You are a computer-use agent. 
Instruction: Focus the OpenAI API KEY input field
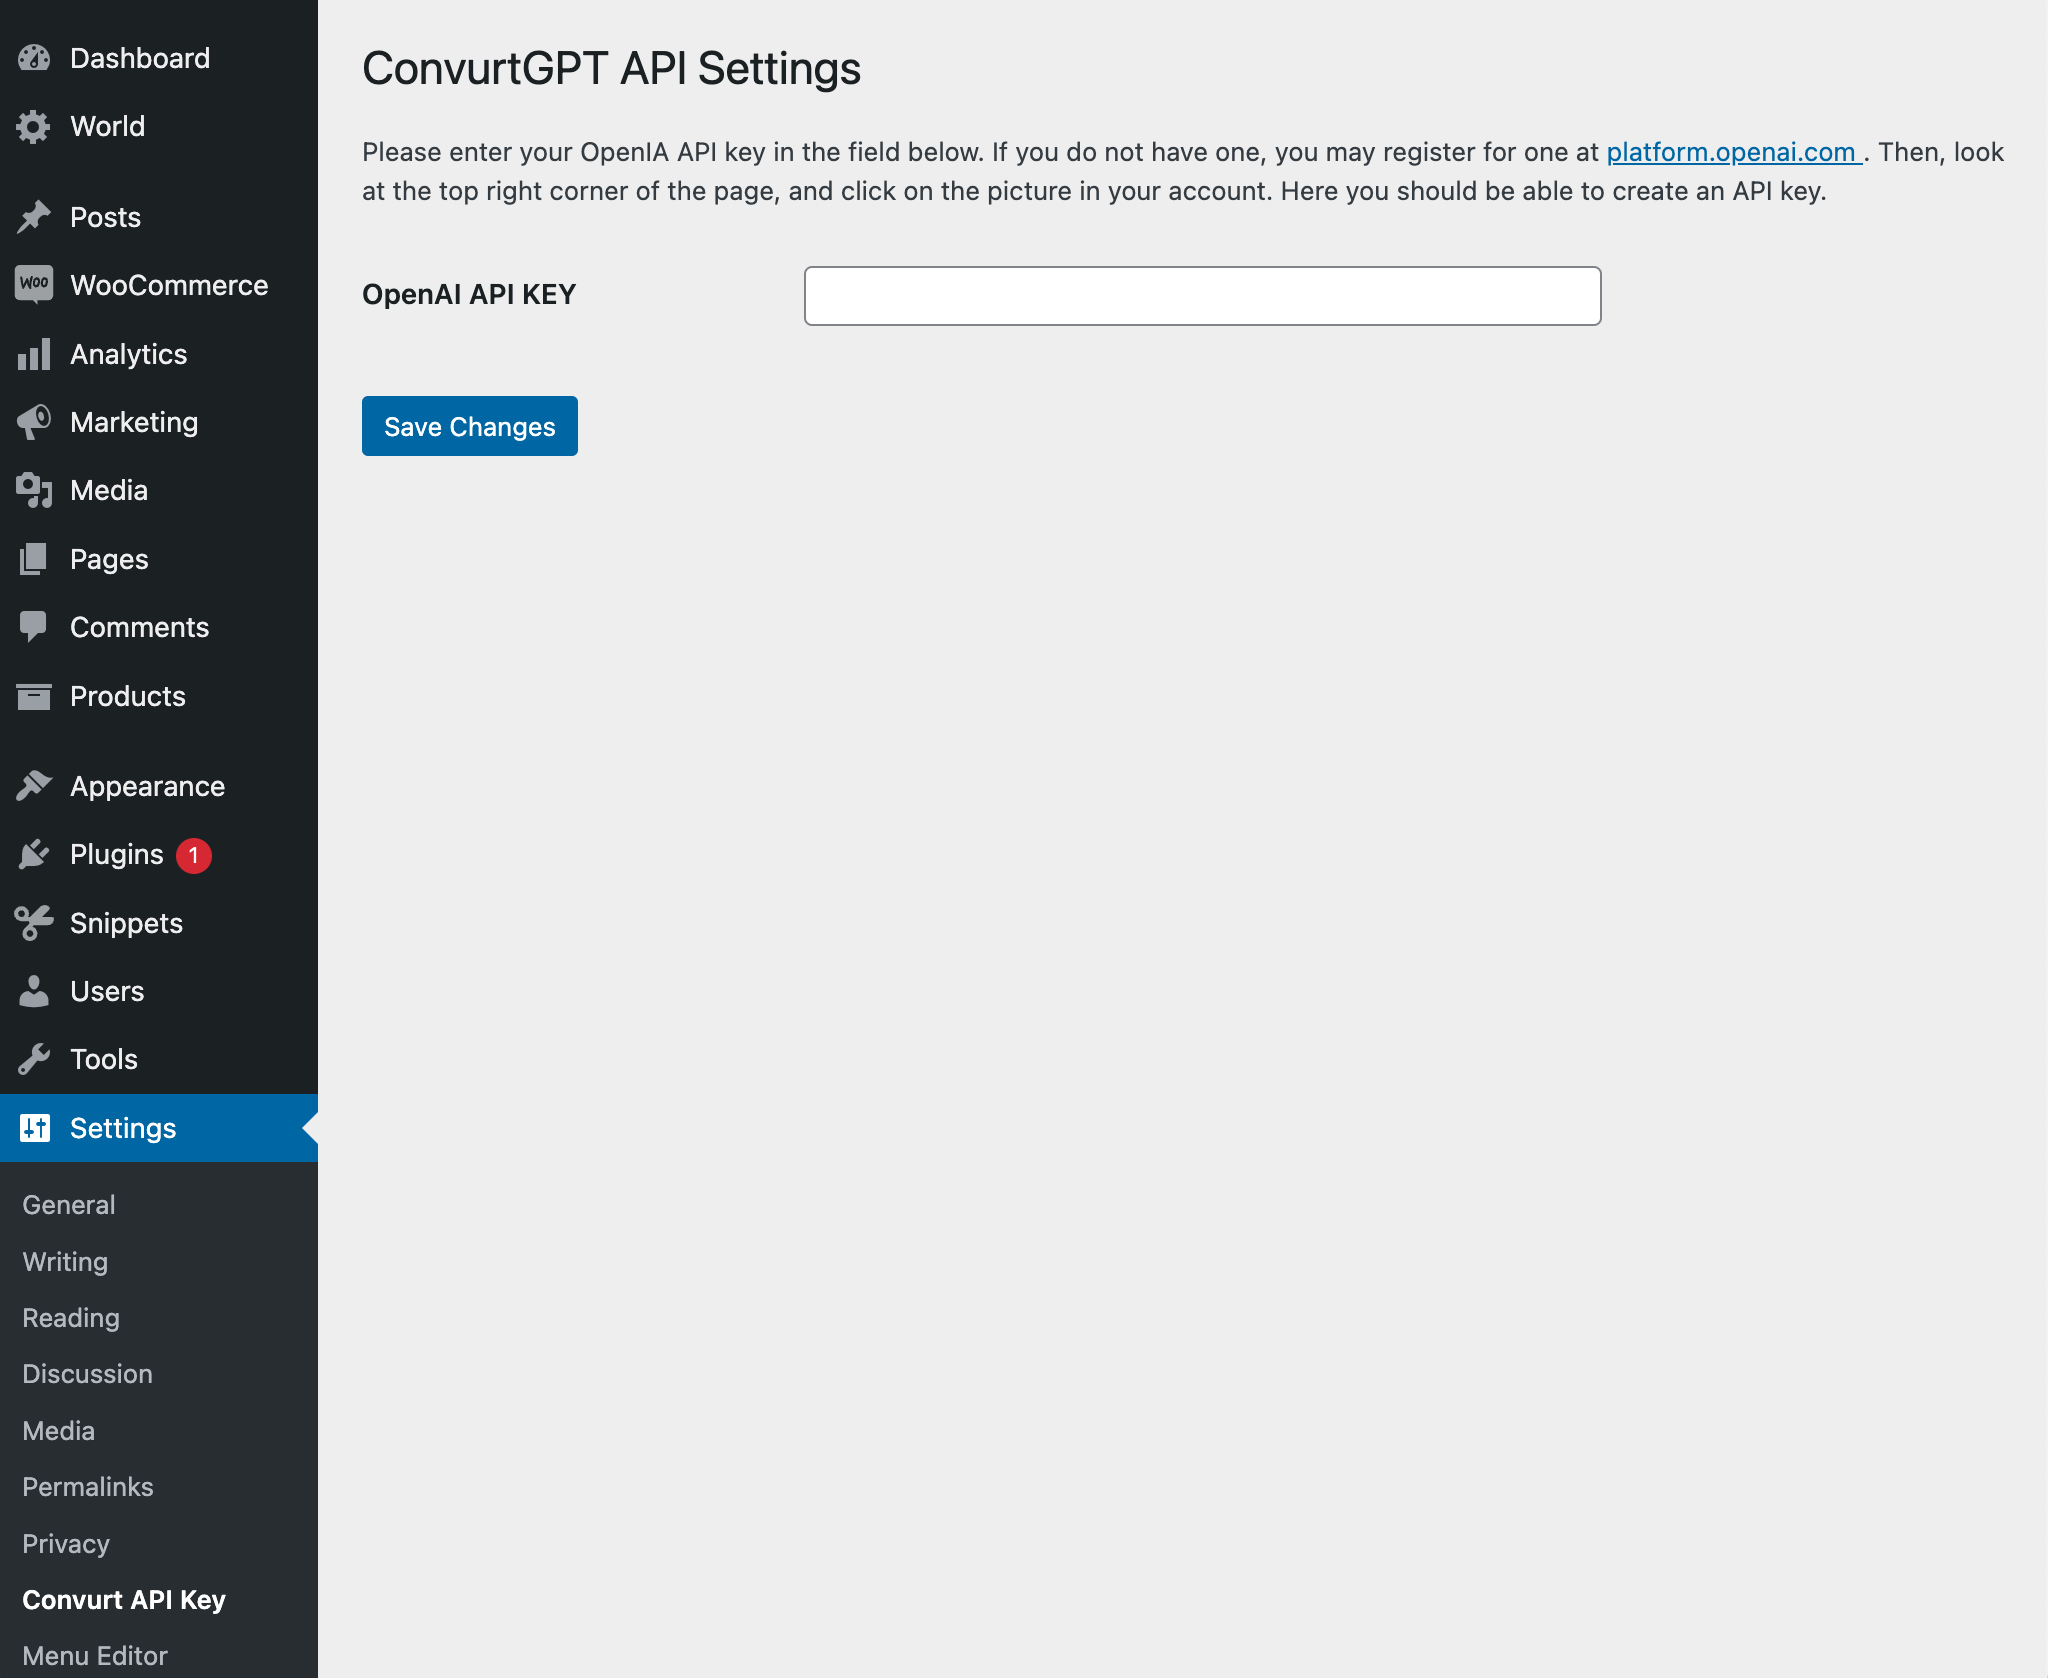[x=1203, y=296]
